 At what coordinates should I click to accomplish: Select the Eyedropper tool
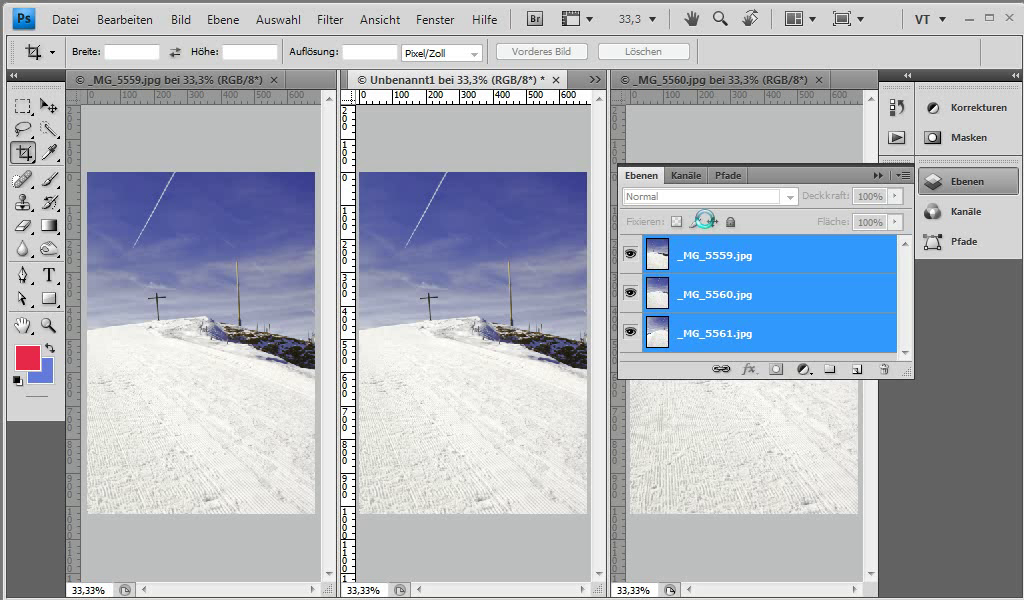point(48,153)
